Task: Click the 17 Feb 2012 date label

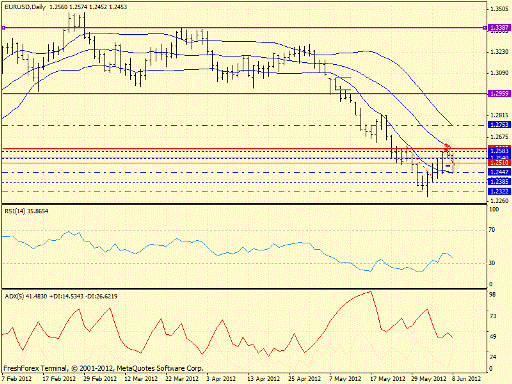Action: 59,379
